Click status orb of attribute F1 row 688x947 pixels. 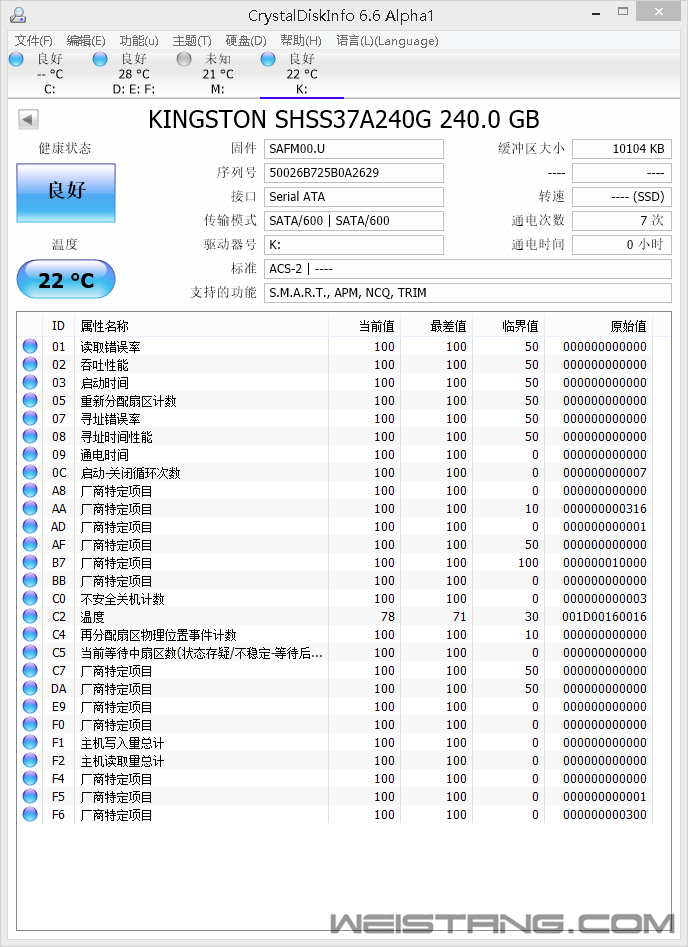point(30,742)
